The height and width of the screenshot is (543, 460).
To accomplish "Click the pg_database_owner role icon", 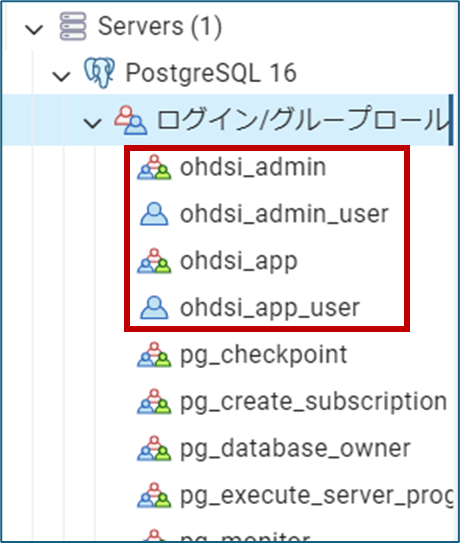I will (x=154, y=448).
